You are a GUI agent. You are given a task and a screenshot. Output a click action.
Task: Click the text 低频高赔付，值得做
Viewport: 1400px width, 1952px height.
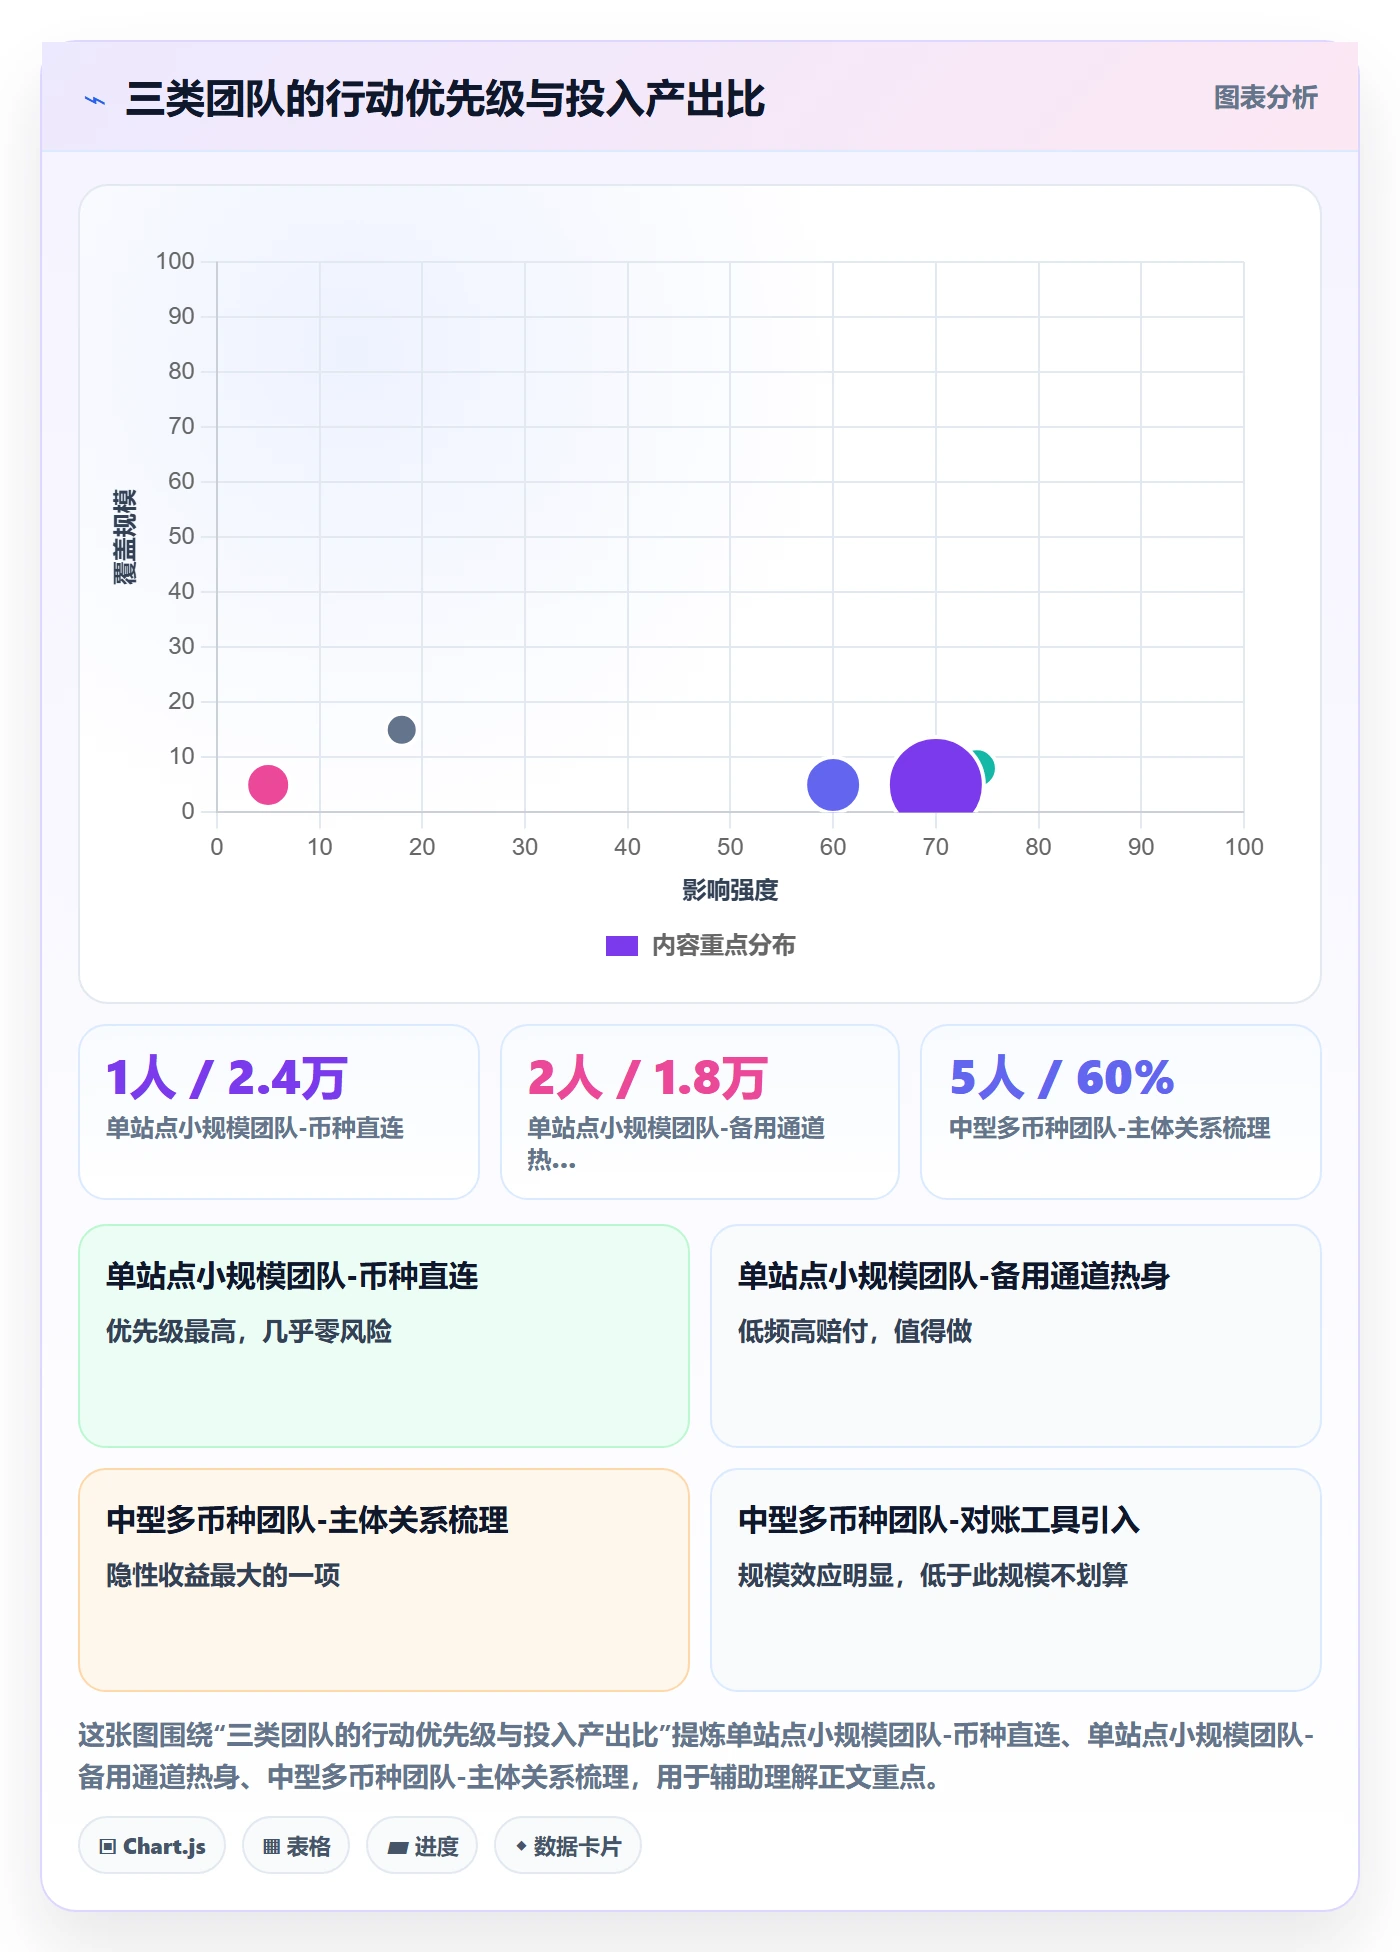(855, 1332)
